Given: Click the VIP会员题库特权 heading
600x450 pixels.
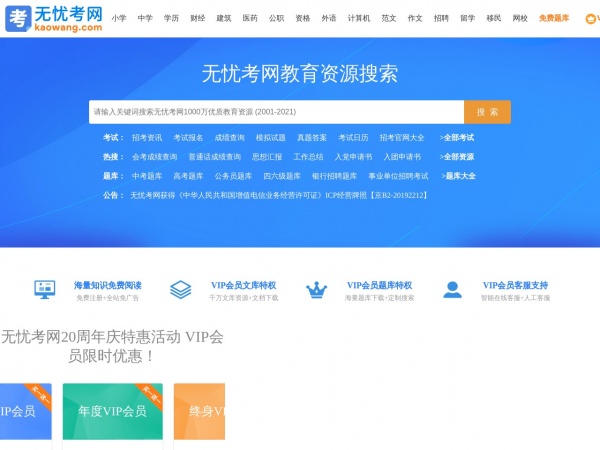Looking at the screenshot, I should (x=379, y=285).
